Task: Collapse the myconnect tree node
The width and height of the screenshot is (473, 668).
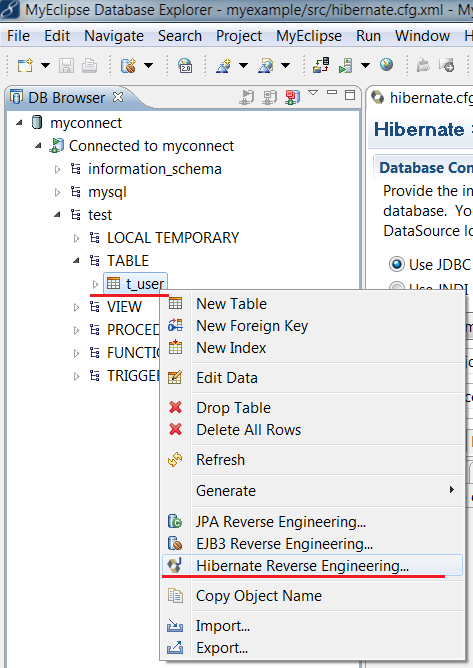Action: coord(19,123)
